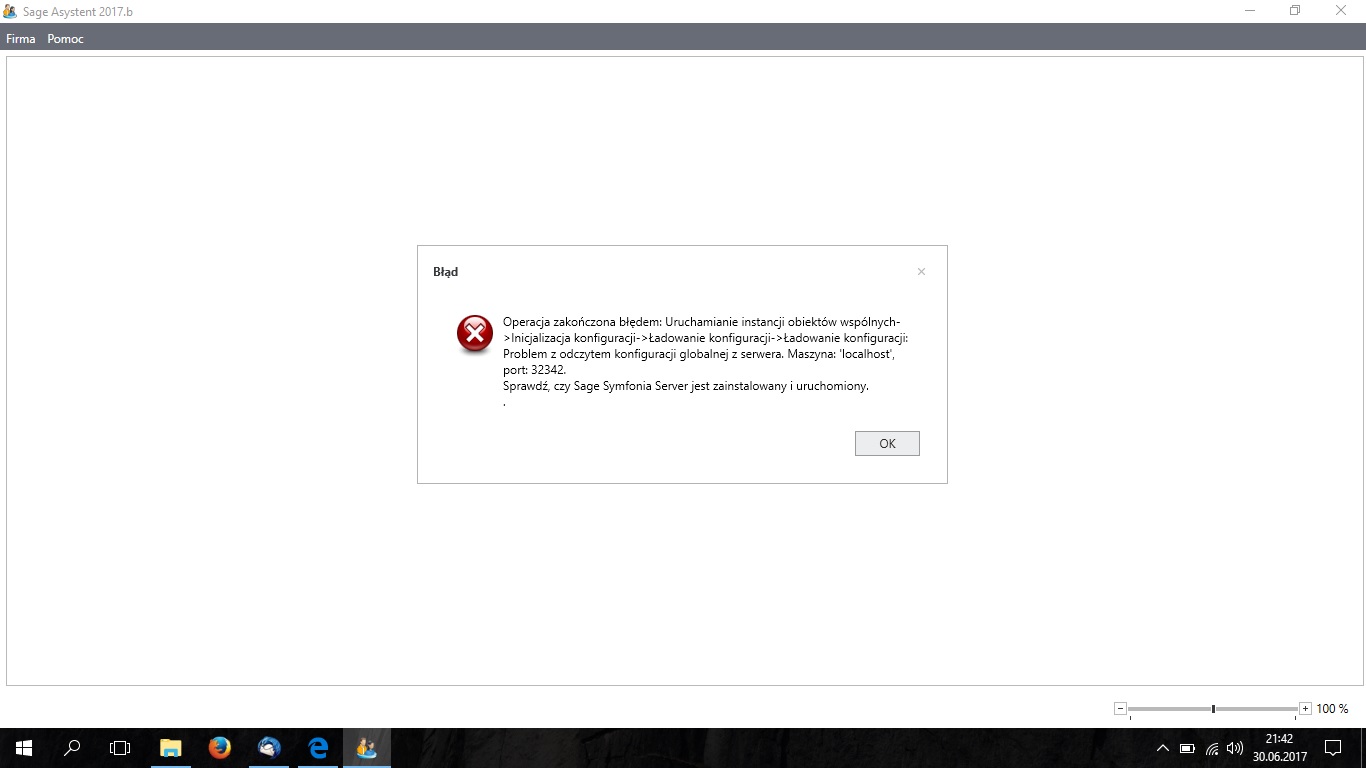Viewport: 1366px width, 768px height.
Task: Launch Firefox from the taskbar
Action: pos(219,747)
